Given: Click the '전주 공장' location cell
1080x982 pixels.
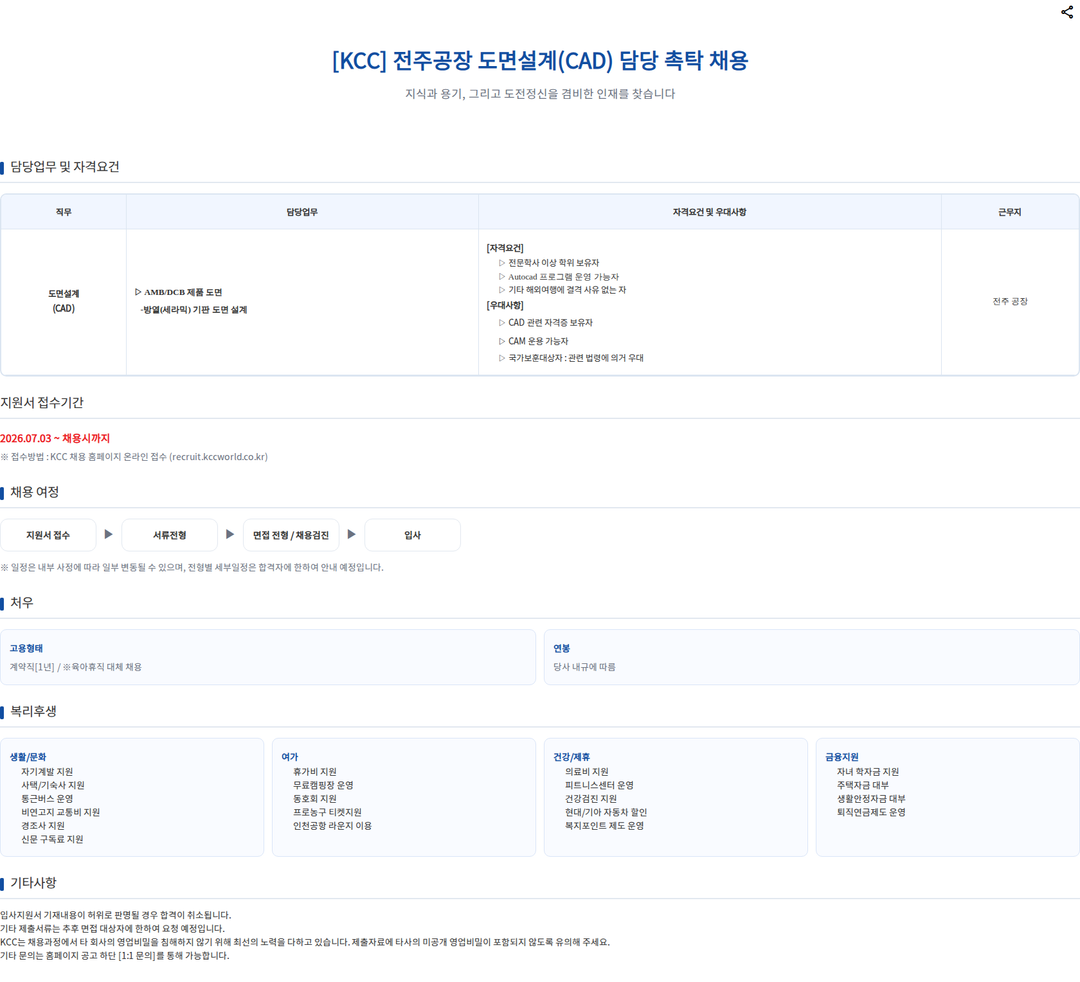Looking at the screenshot, I should [1010, 301].
